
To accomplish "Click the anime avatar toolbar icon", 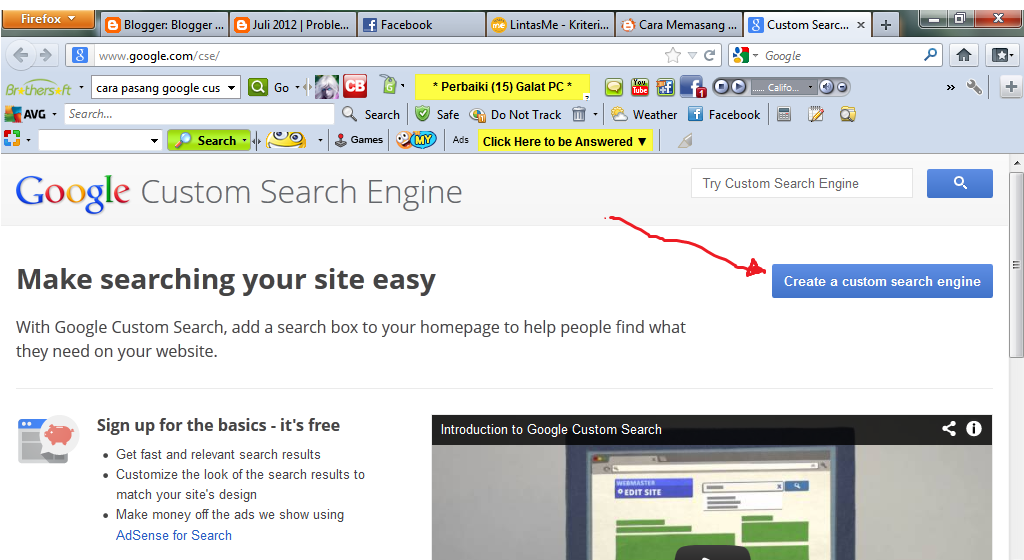I will coord(327,87).
